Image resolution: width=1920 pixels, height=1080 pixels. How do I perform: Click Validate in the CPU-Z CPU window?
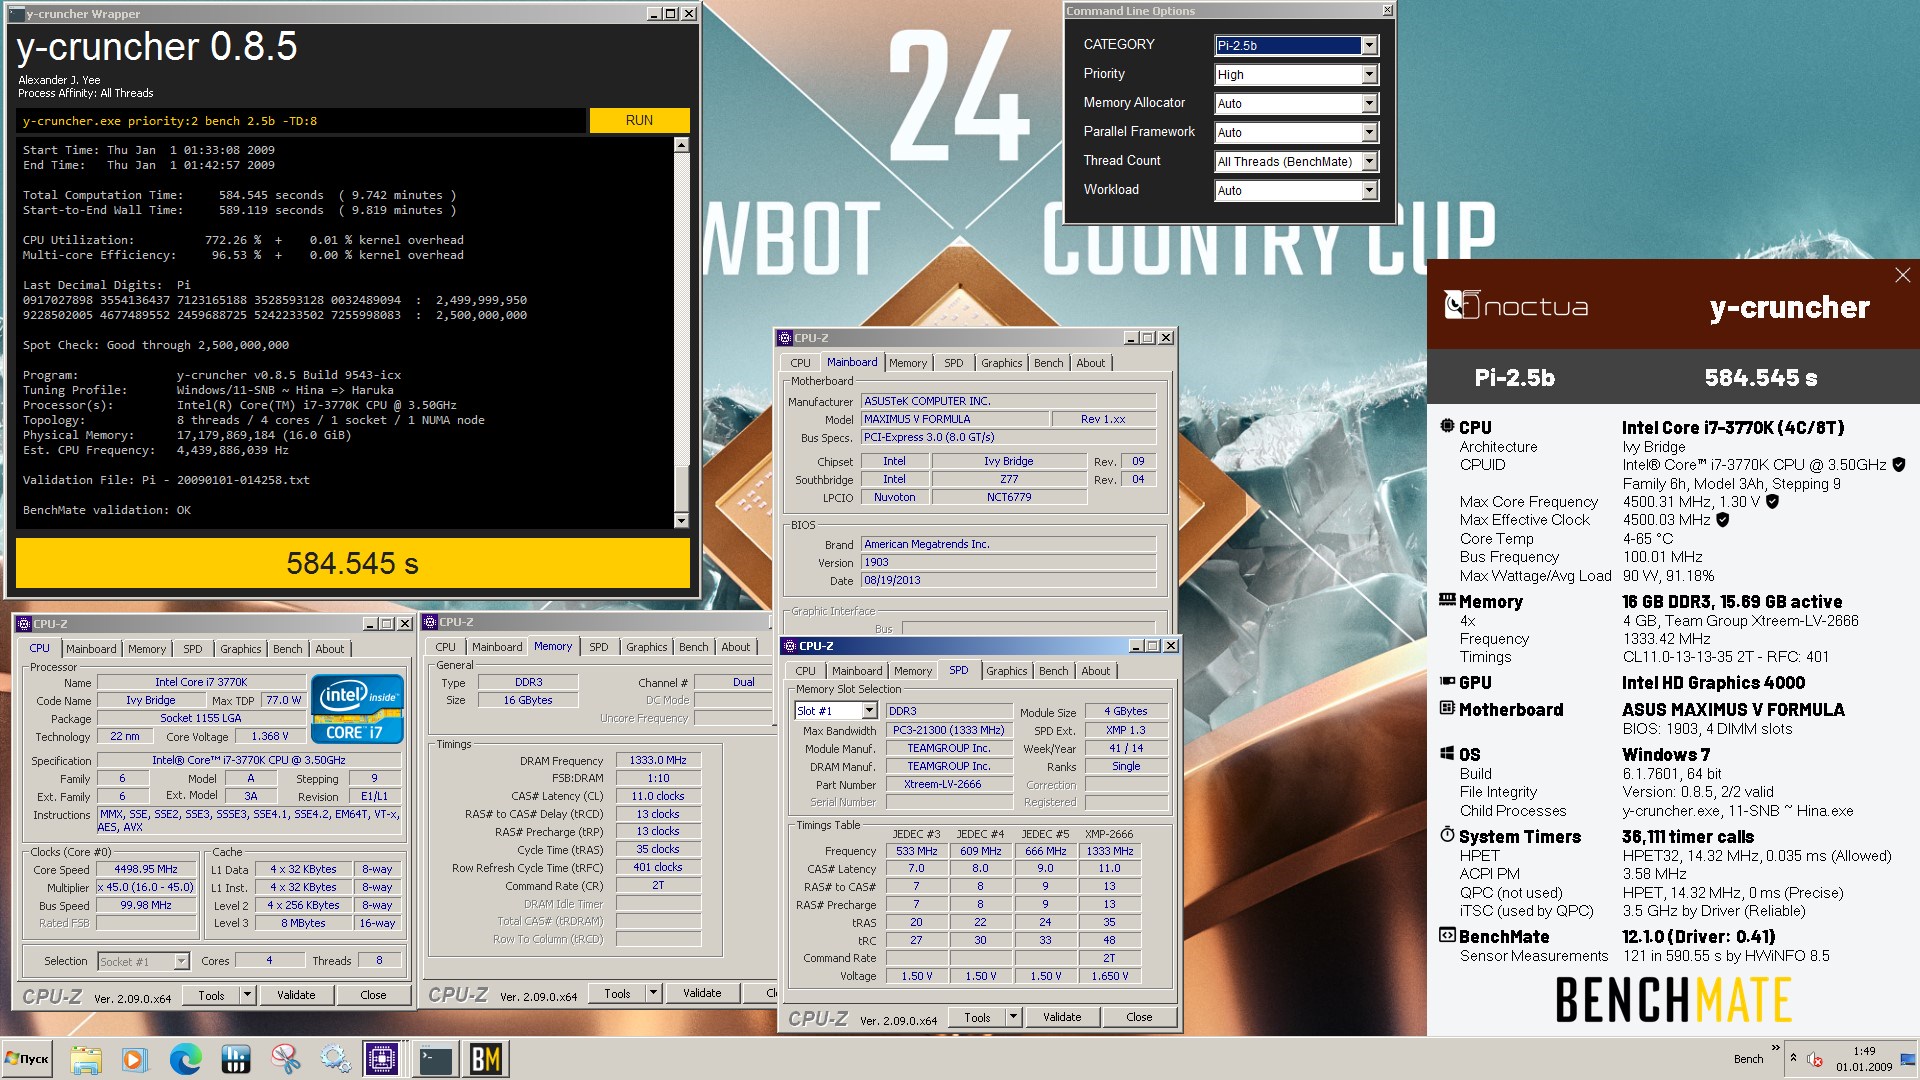296,995
